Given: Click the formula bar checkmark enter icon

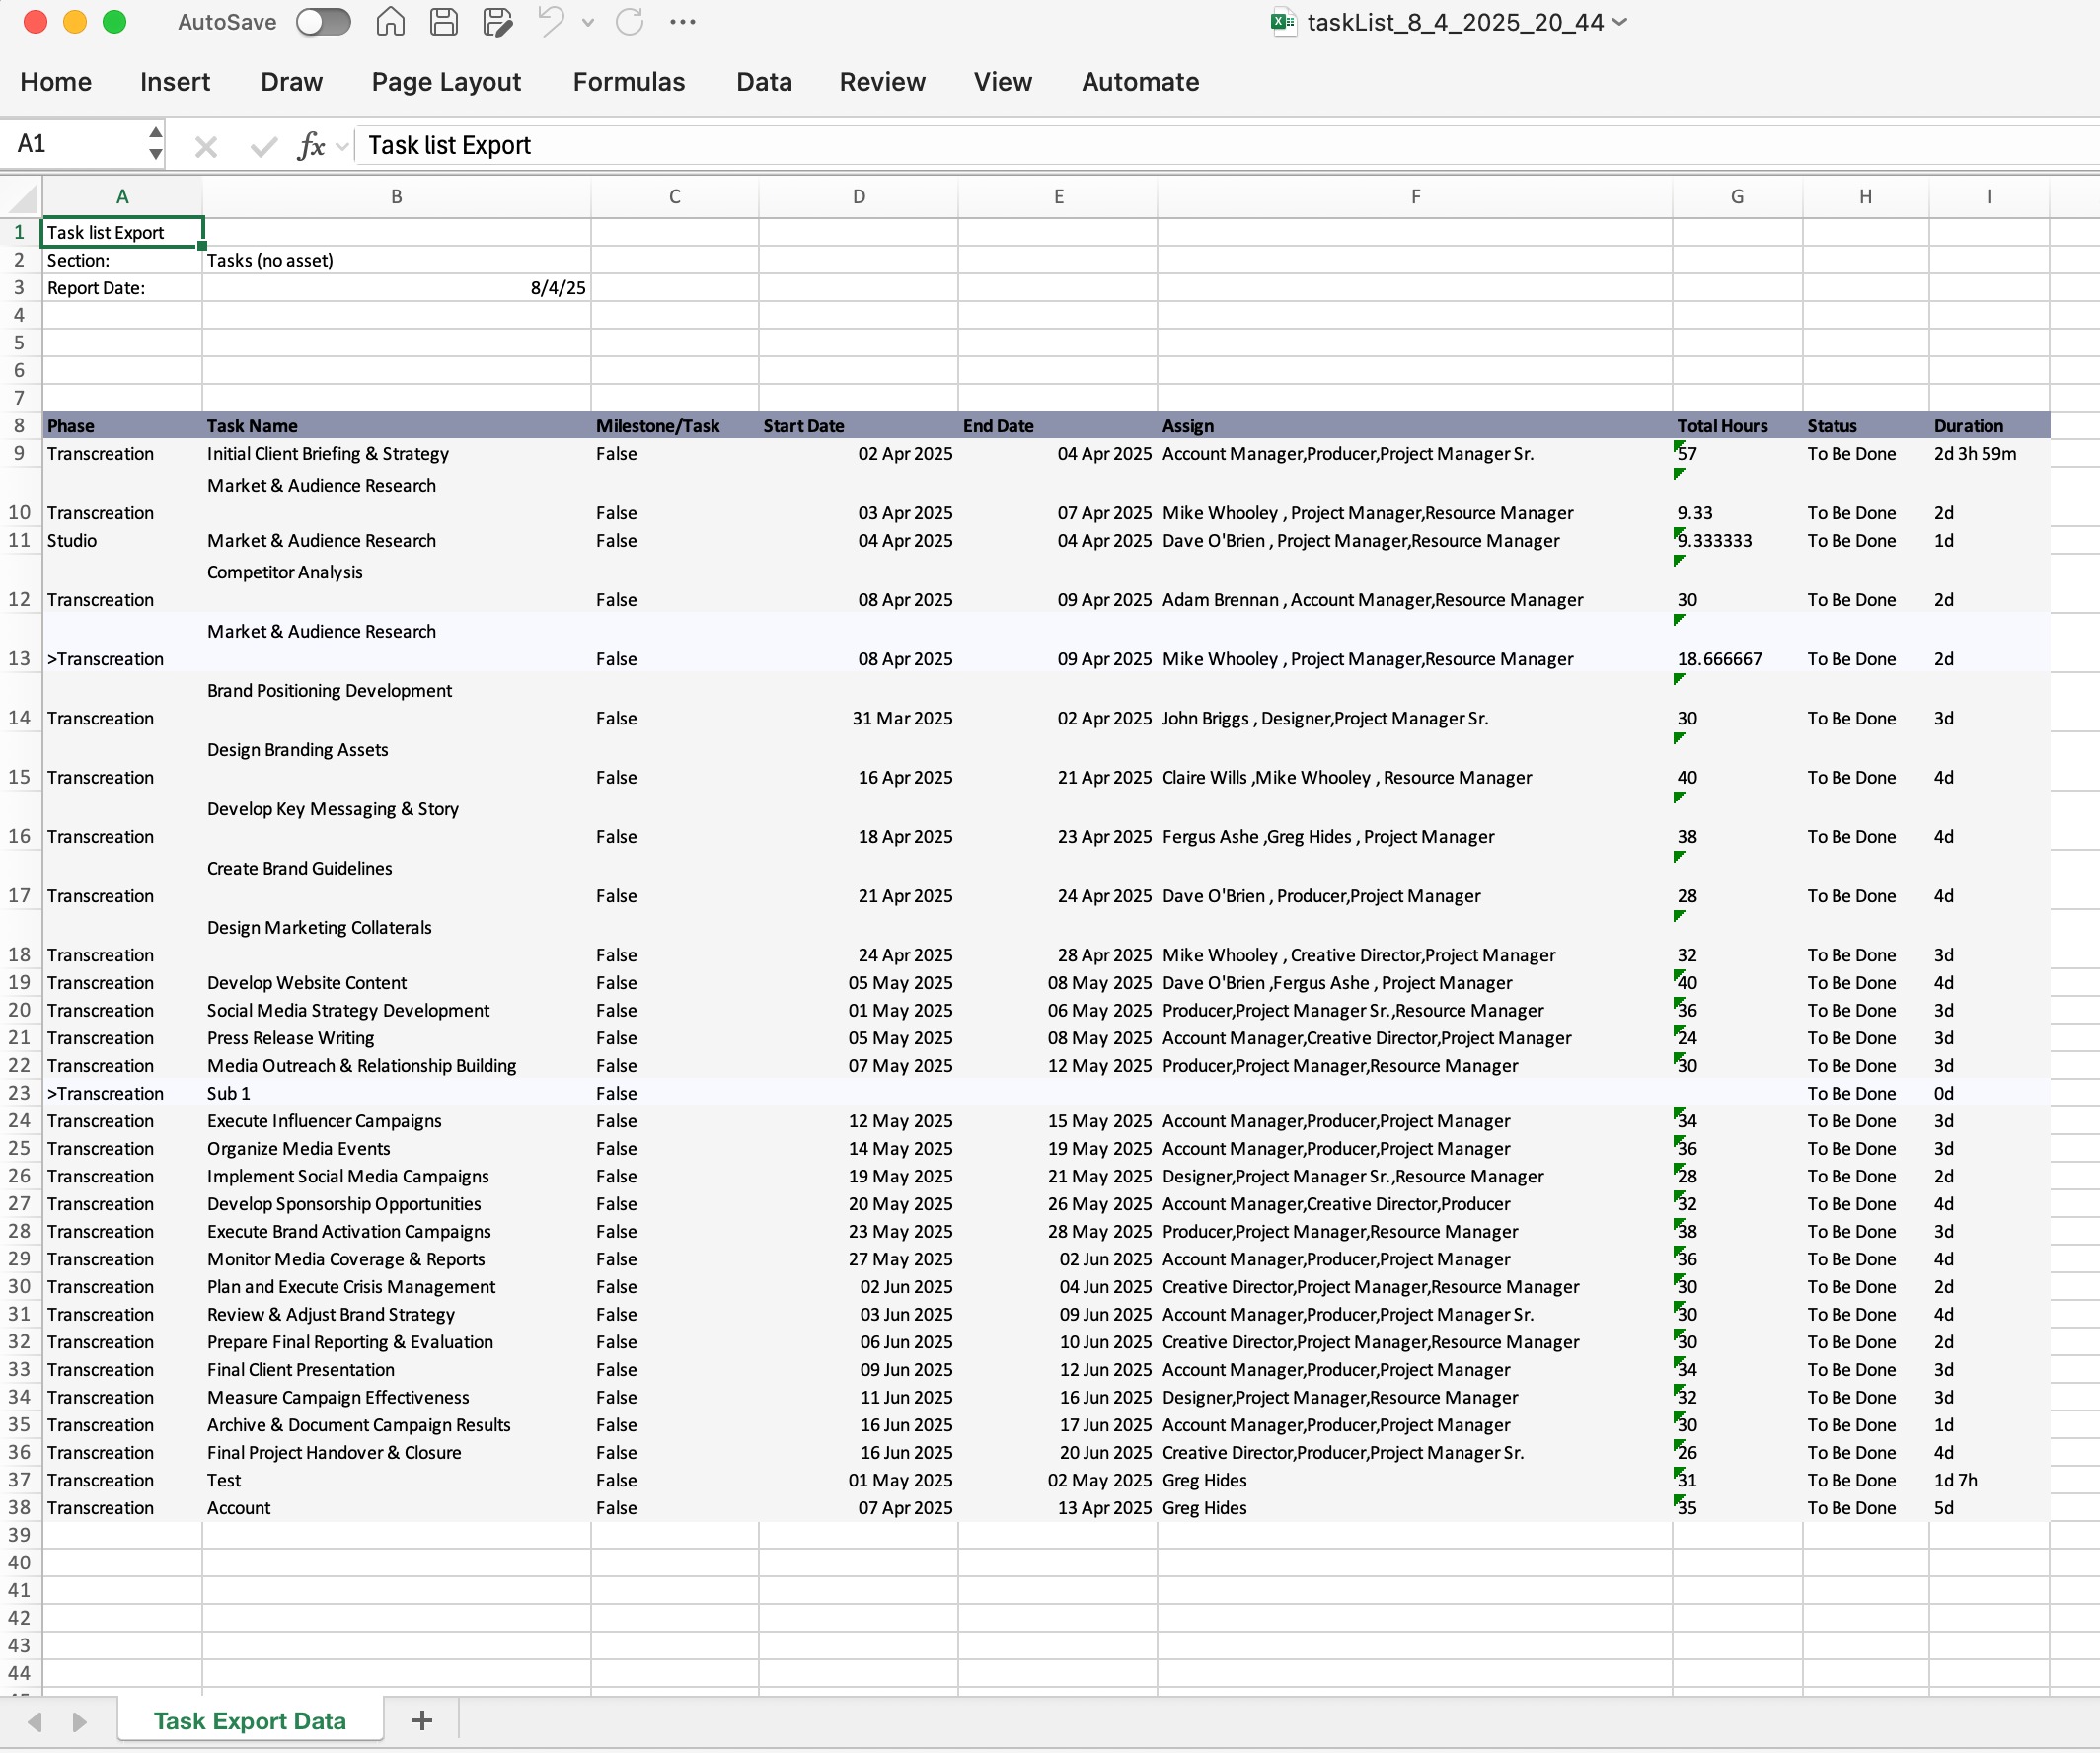Looking at the screenshot, I should (263, 147).
